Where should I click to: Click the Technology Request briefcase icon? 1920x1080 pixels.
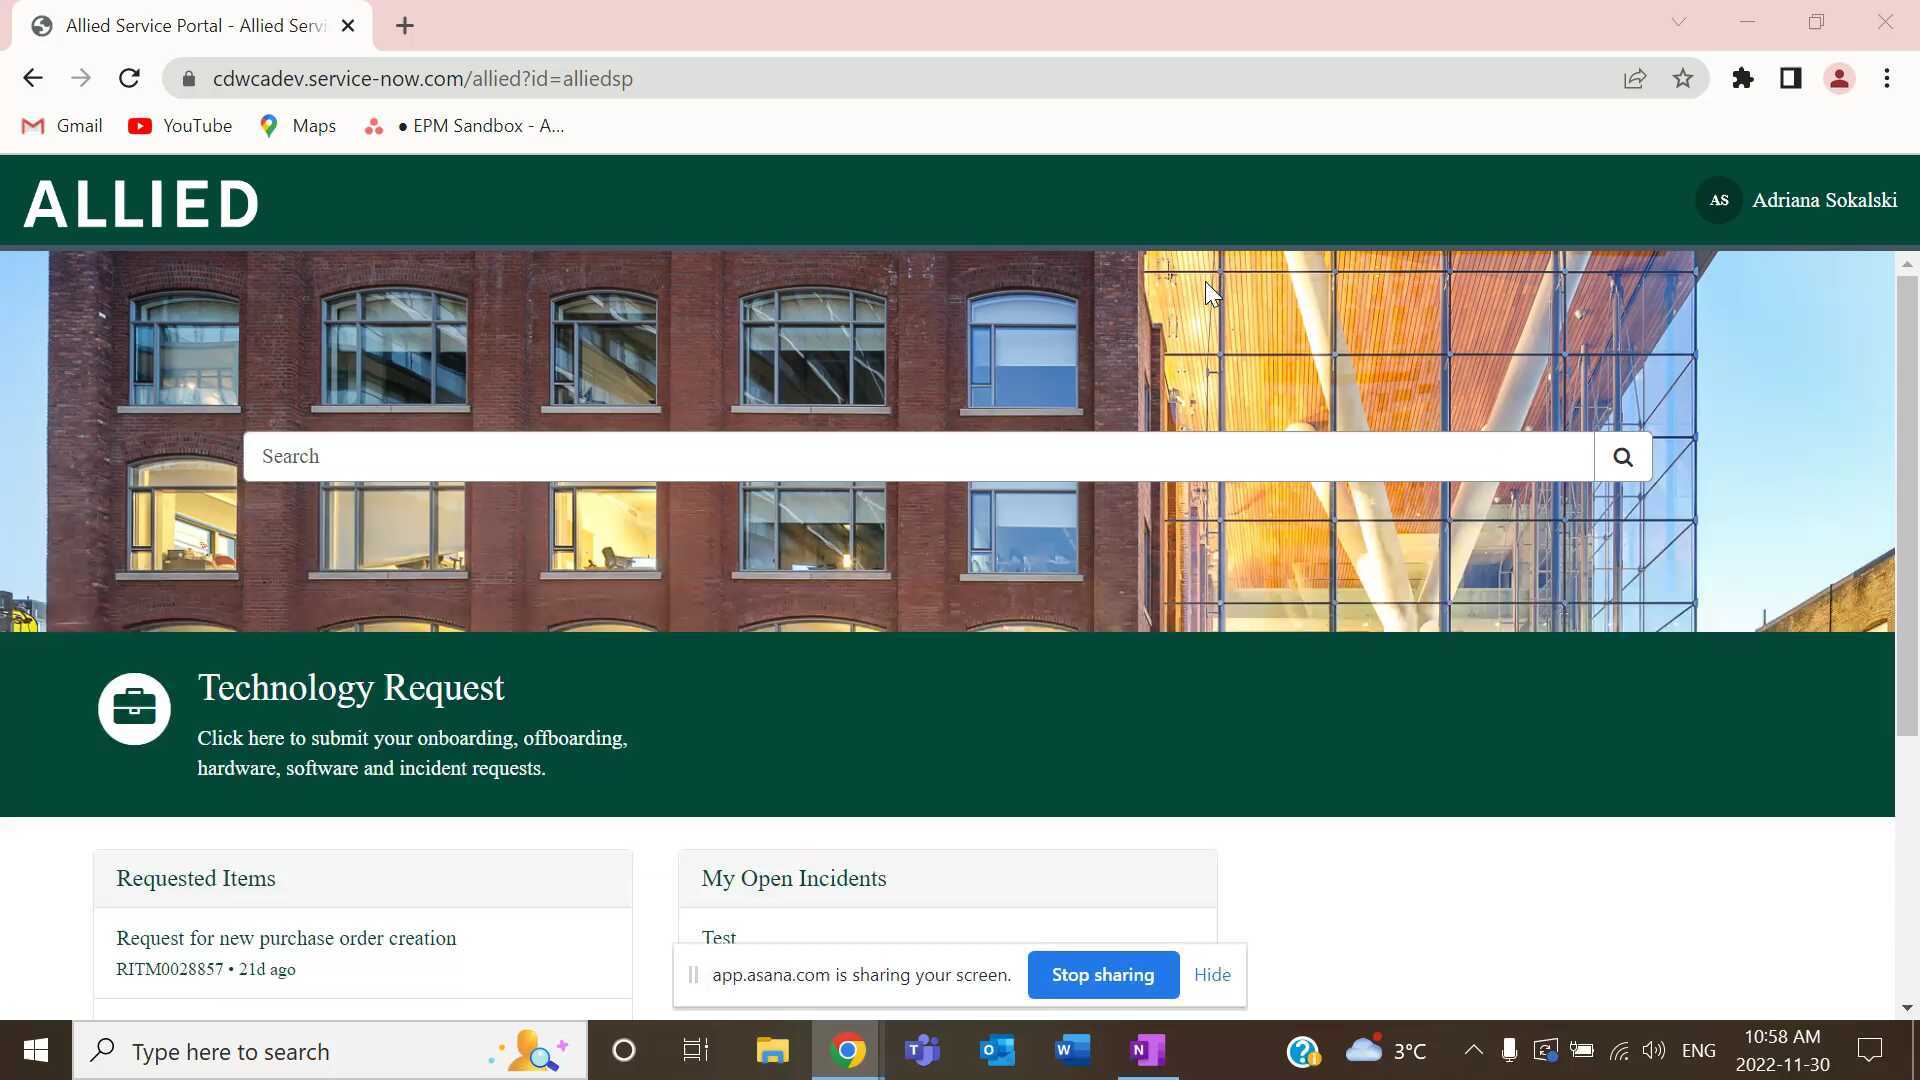coord(134,708)
